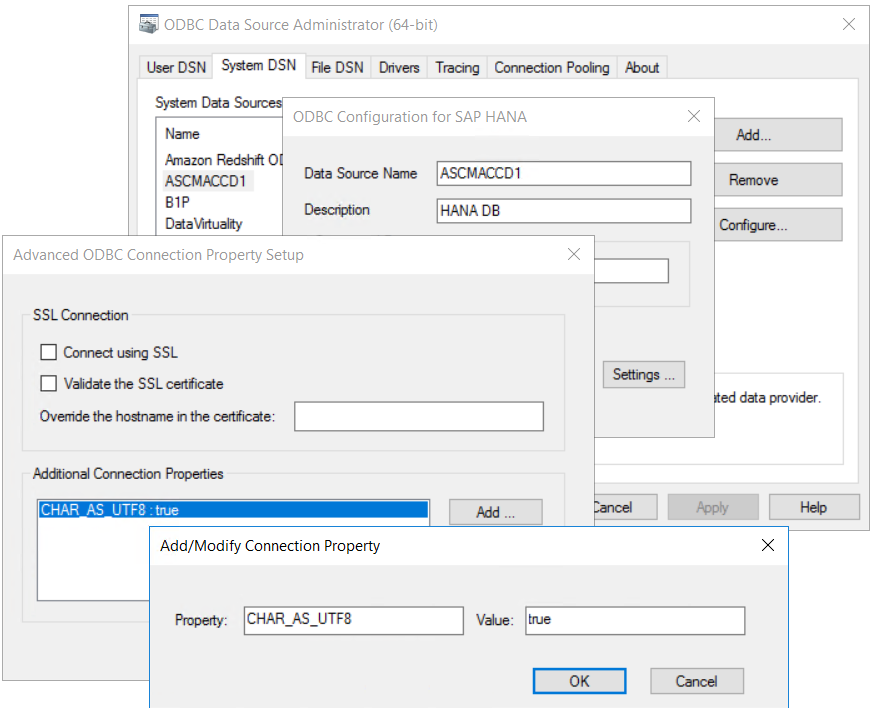Viewport: 873px width, 710px height.
Task: Select the DataVirtuality data source row
Action: 203,224
